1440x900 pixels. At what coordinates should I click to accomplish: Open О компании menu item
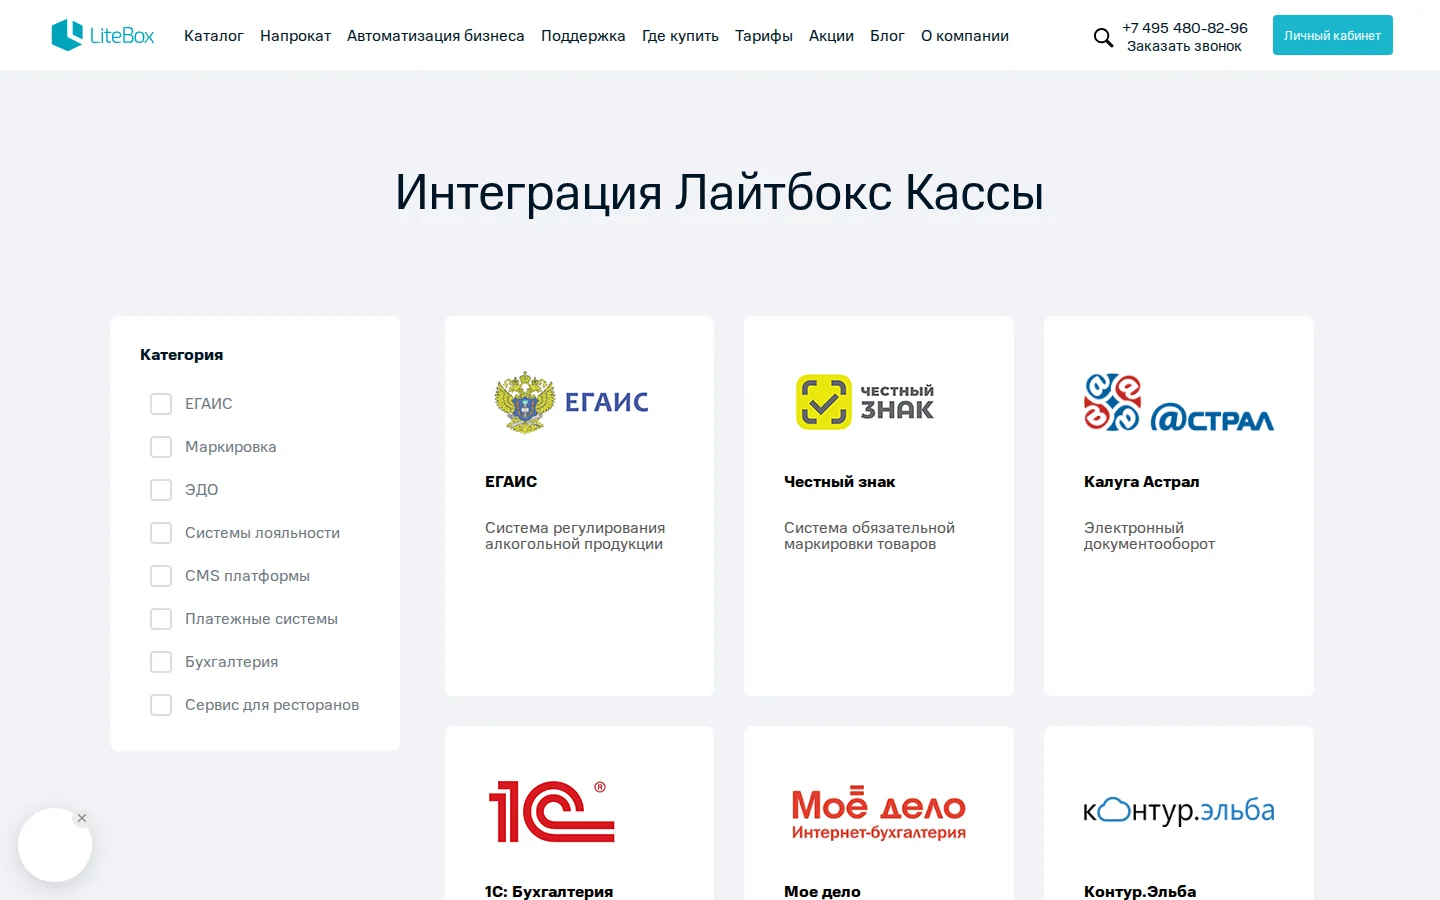(x=965, y=36)
